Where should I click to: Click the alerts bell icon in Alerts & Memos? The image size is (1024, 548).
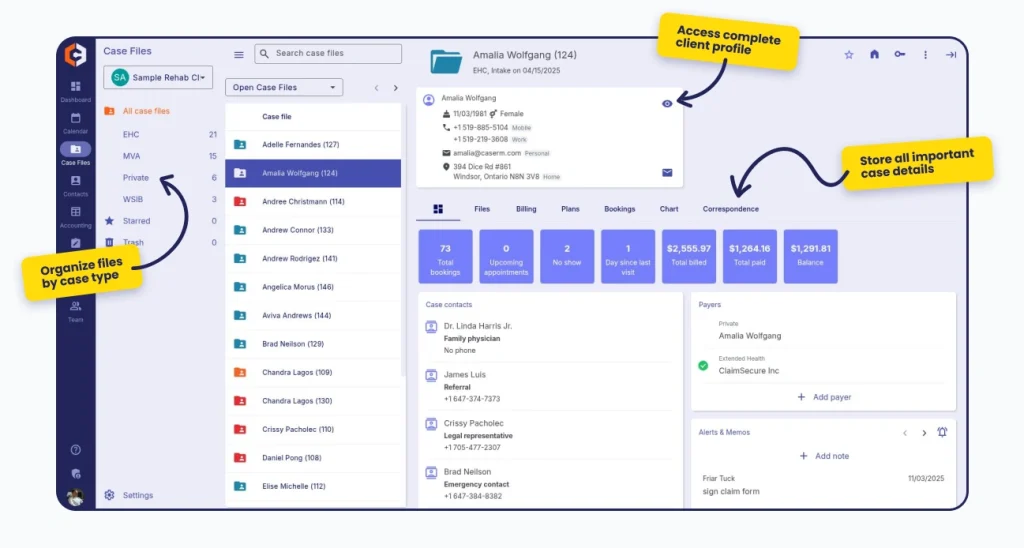[942, 432]
